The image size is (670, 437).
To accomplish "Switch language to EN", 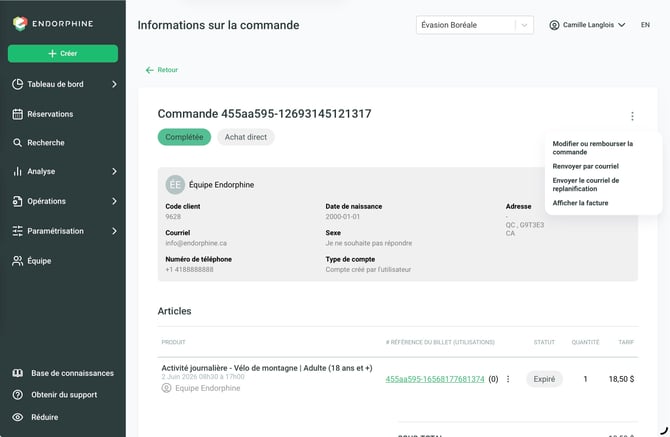I will pos(645,25).
